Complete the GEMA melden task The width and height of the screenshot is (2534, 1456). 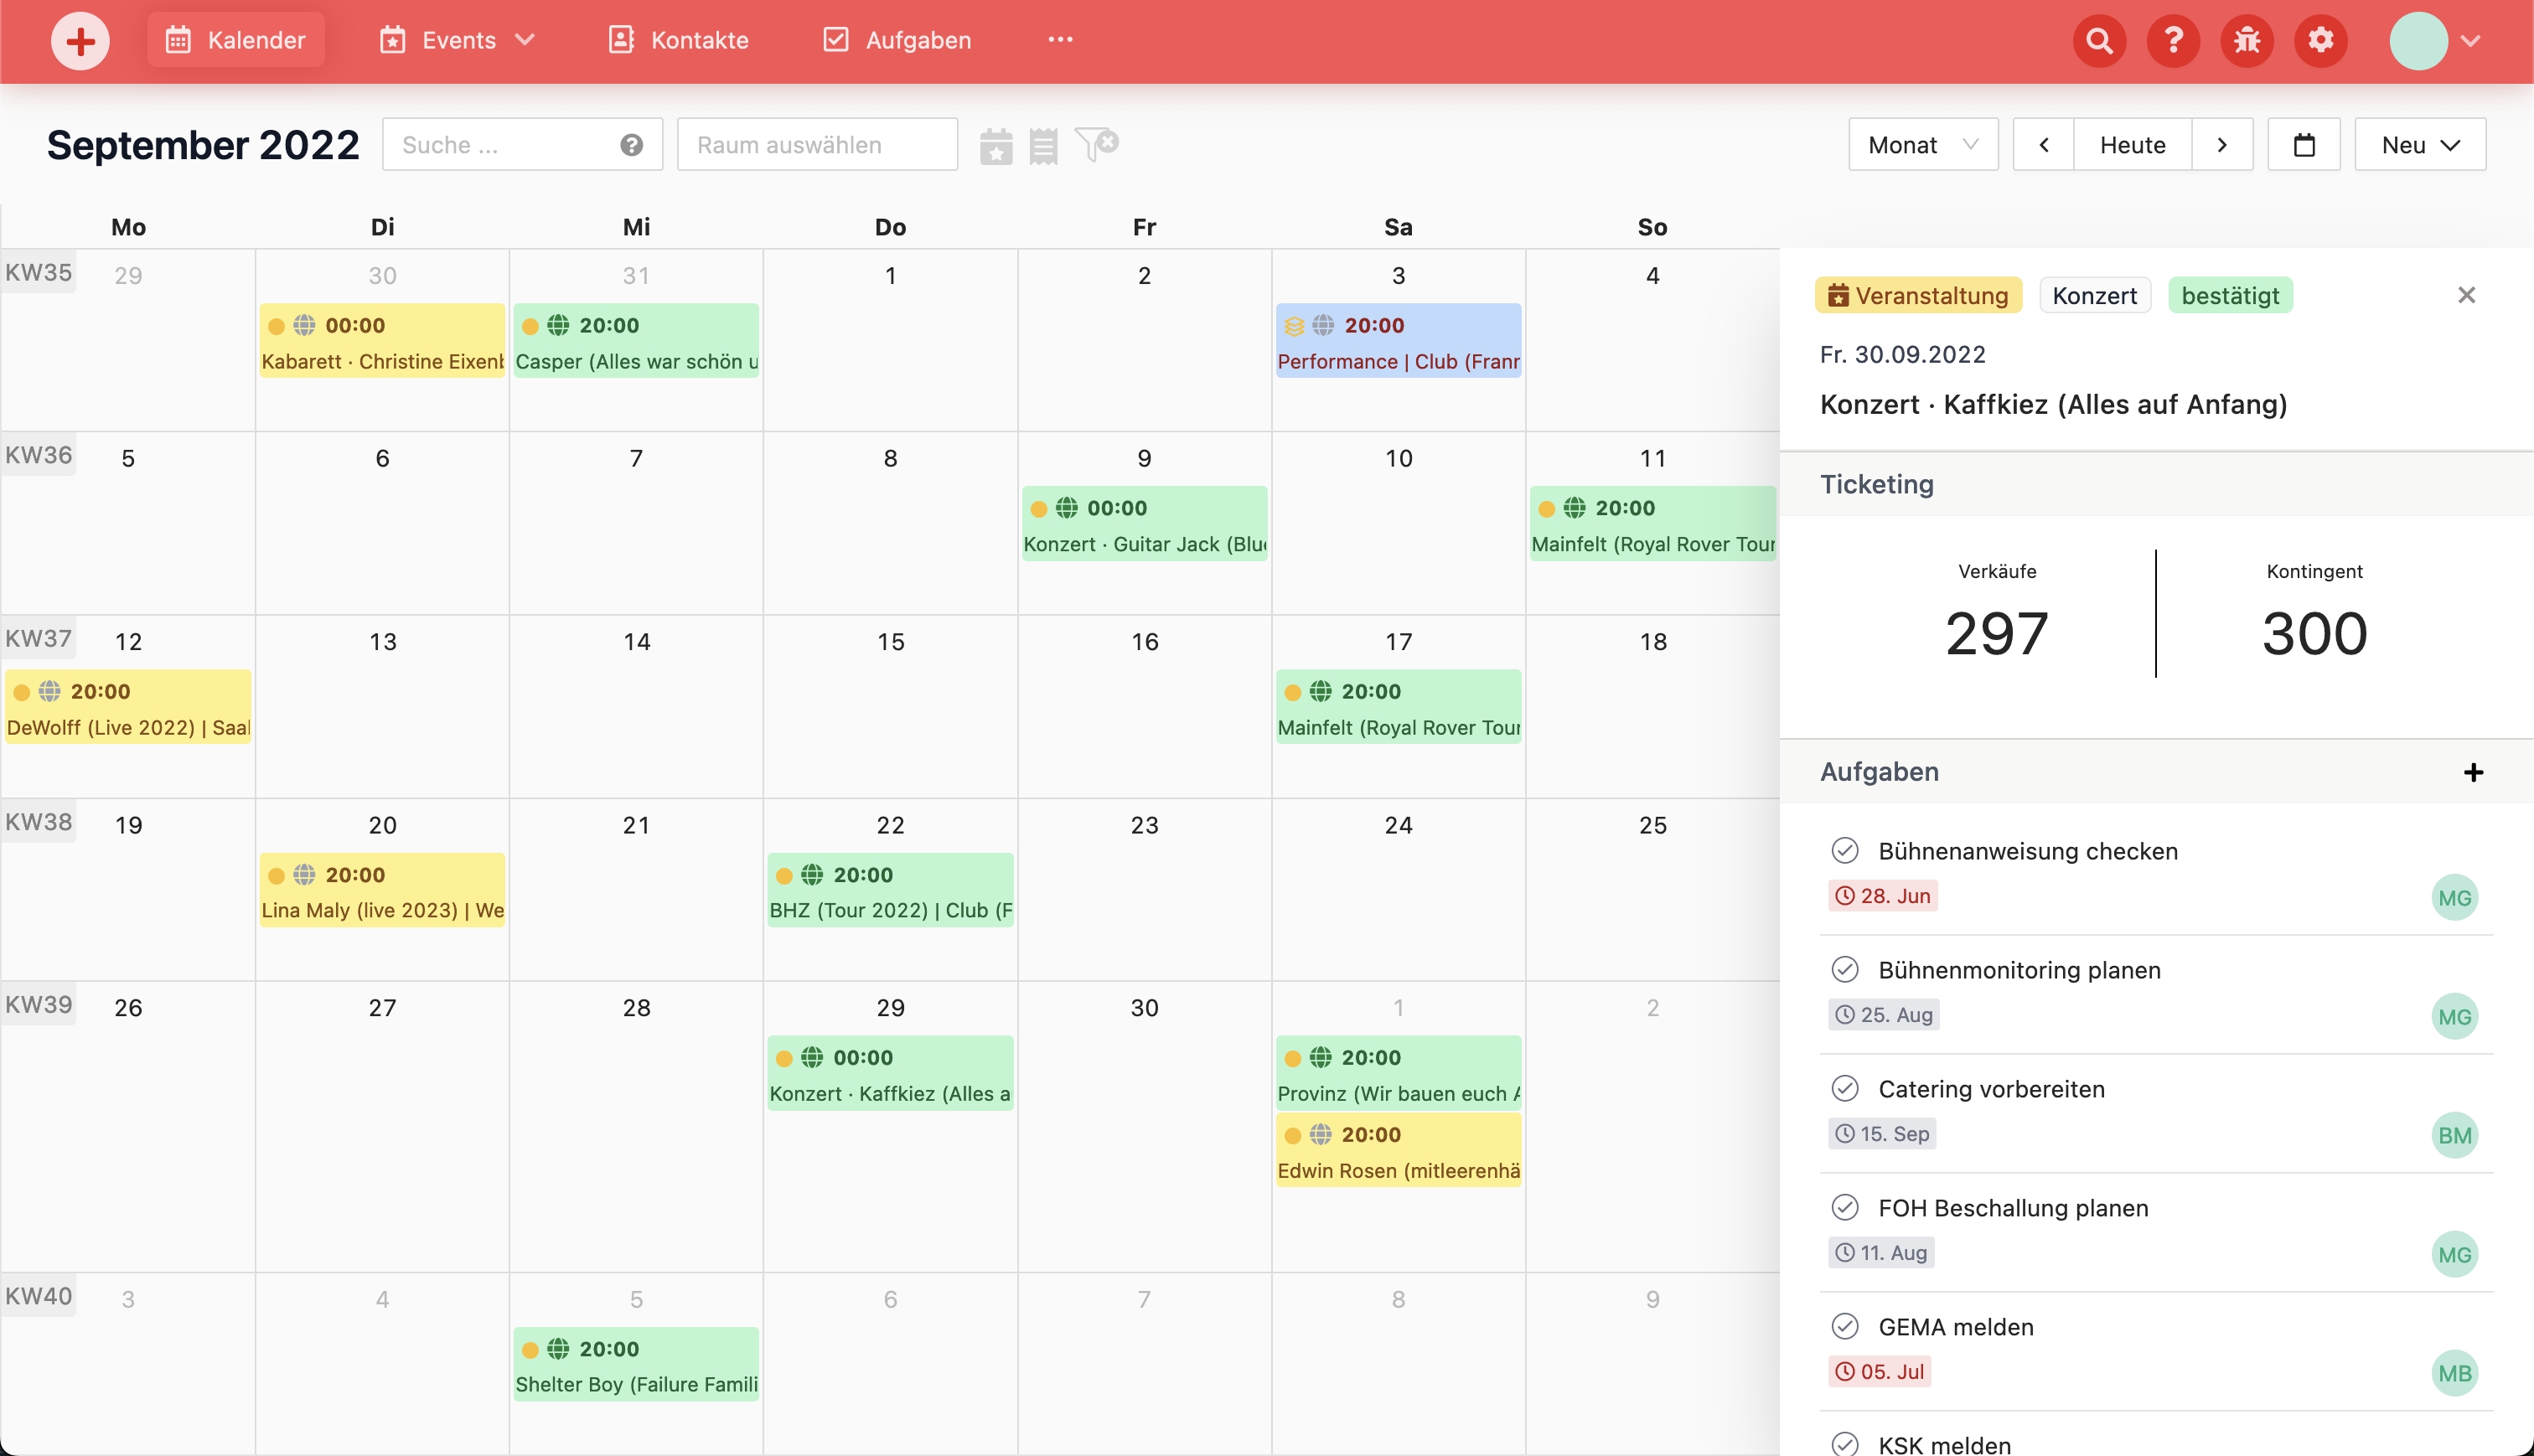(1845, 1327)
